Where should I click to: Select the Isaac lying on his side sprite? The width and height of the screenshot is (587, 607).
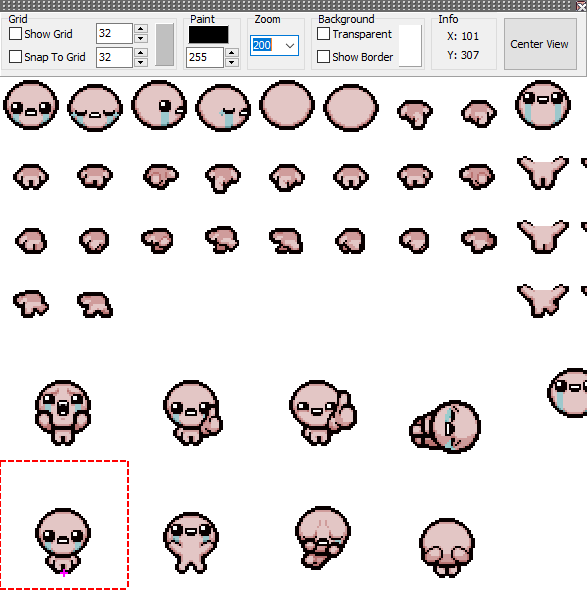[x=445, y=427]
